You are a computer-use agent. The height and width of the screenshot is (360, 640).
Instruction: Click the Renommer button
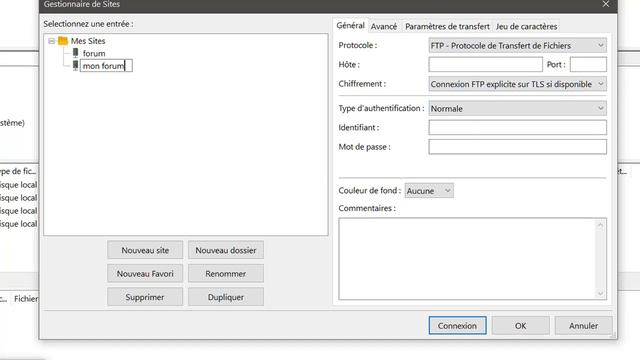coord(226,273)
